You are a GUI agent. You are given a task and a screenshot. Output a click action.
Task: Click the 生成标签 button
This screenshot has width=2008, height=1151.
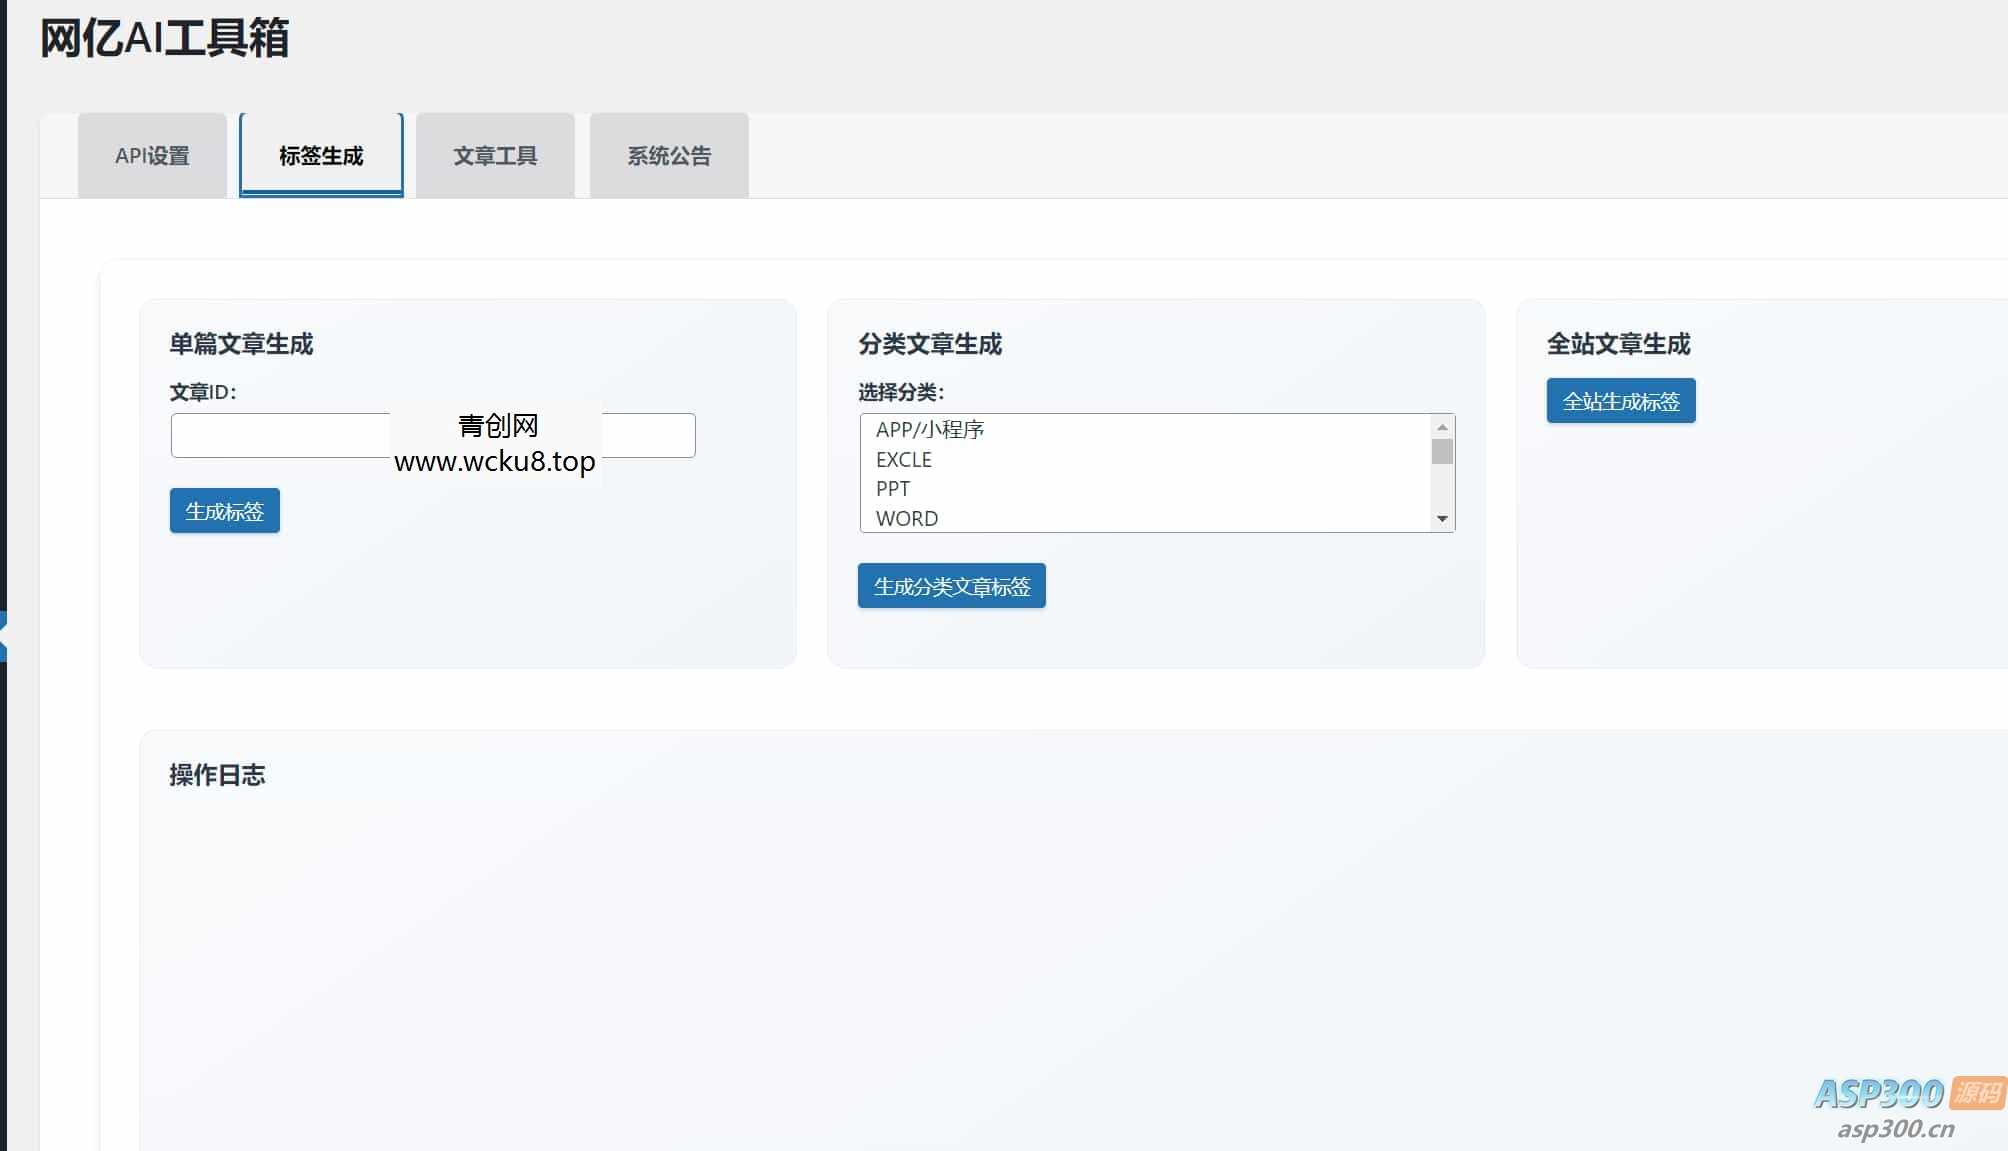[224, 510]
